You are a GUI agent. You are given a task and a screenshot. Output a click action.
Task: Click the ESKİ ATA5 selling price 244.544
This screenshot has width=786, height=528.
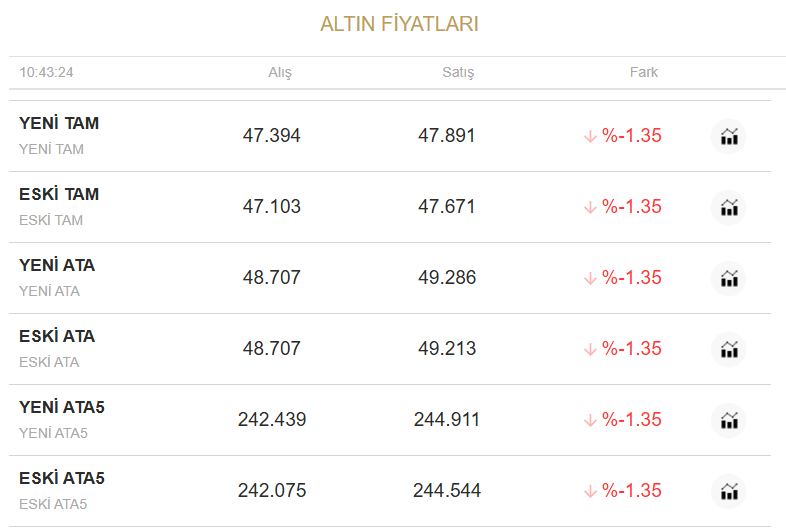point(447,491)
